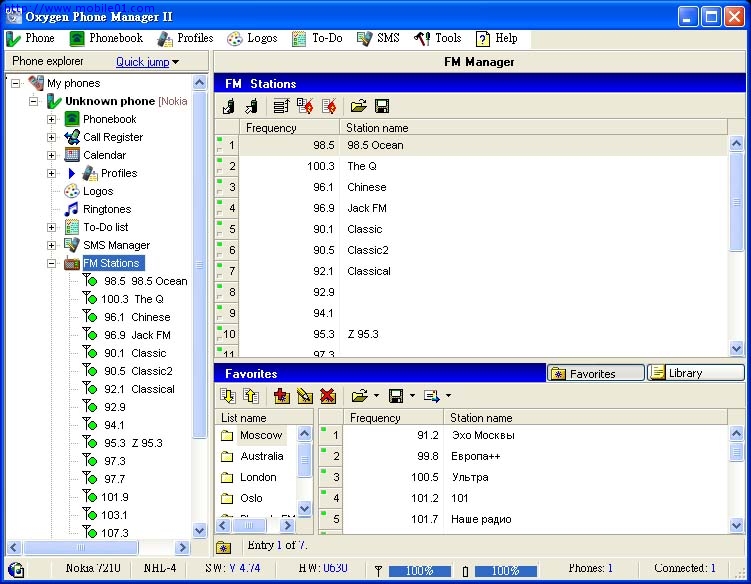Click the FM Stations radio icon in tree
The image size is (751, 584).
[72, 263]
